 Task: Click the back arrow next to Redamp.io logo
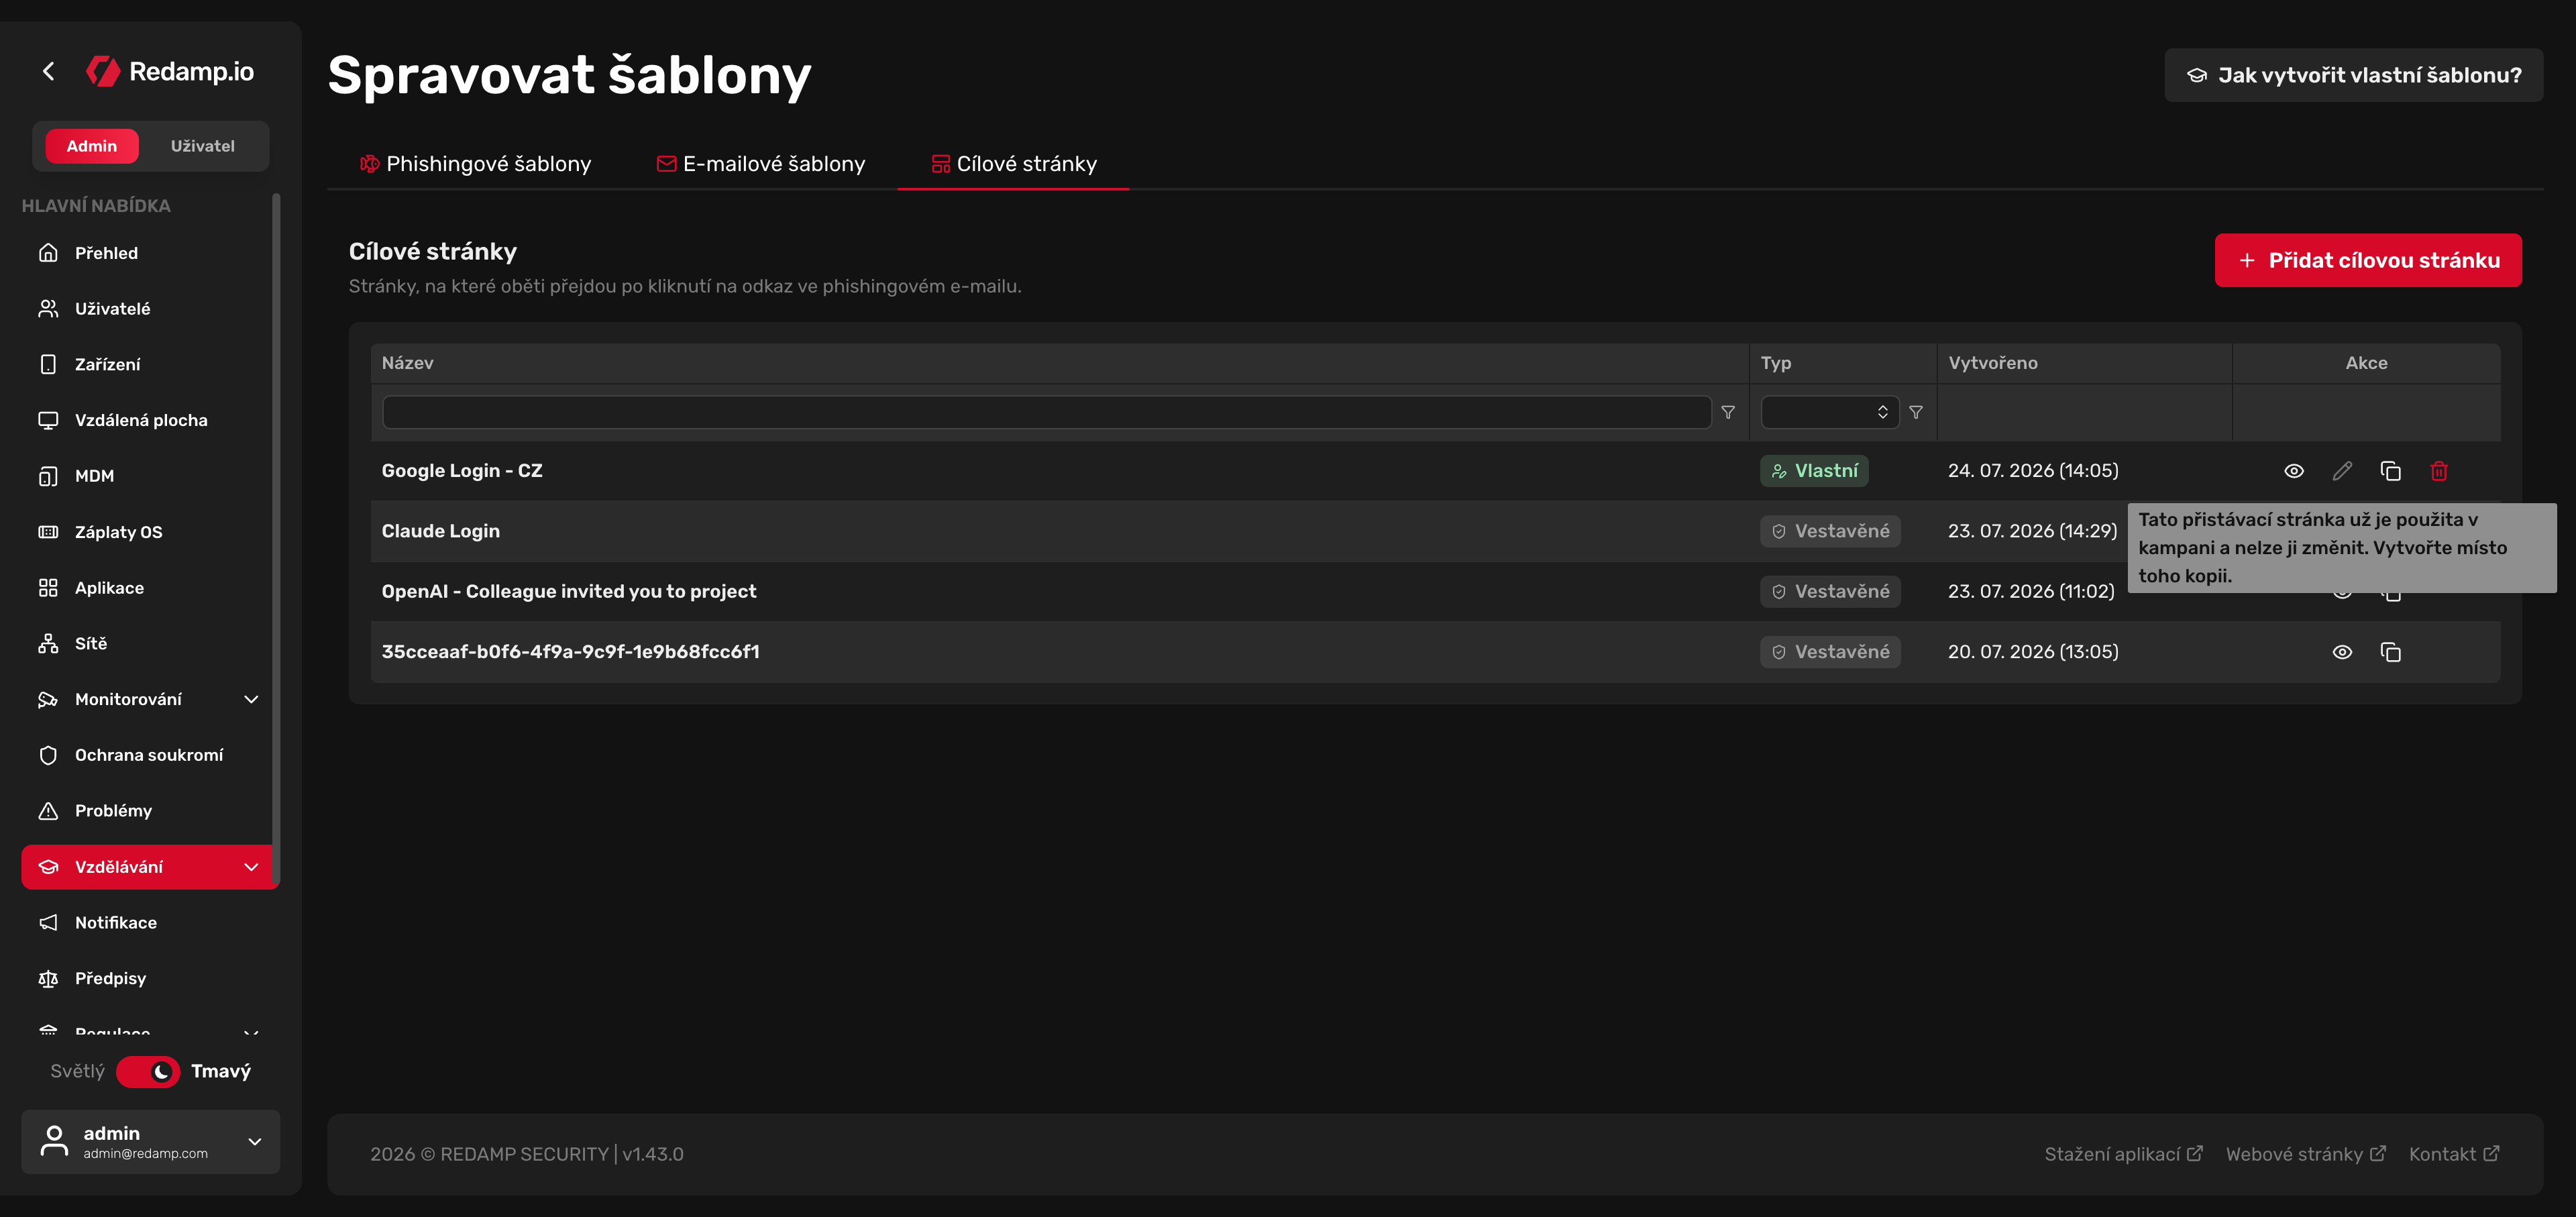(48, 71)
